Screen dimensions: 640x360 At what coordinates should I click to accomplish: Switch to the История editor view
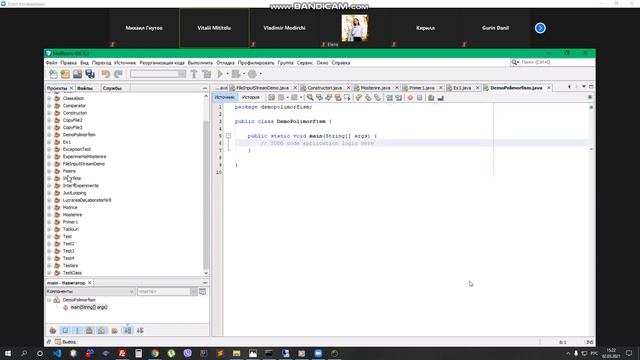pos(251,98)
